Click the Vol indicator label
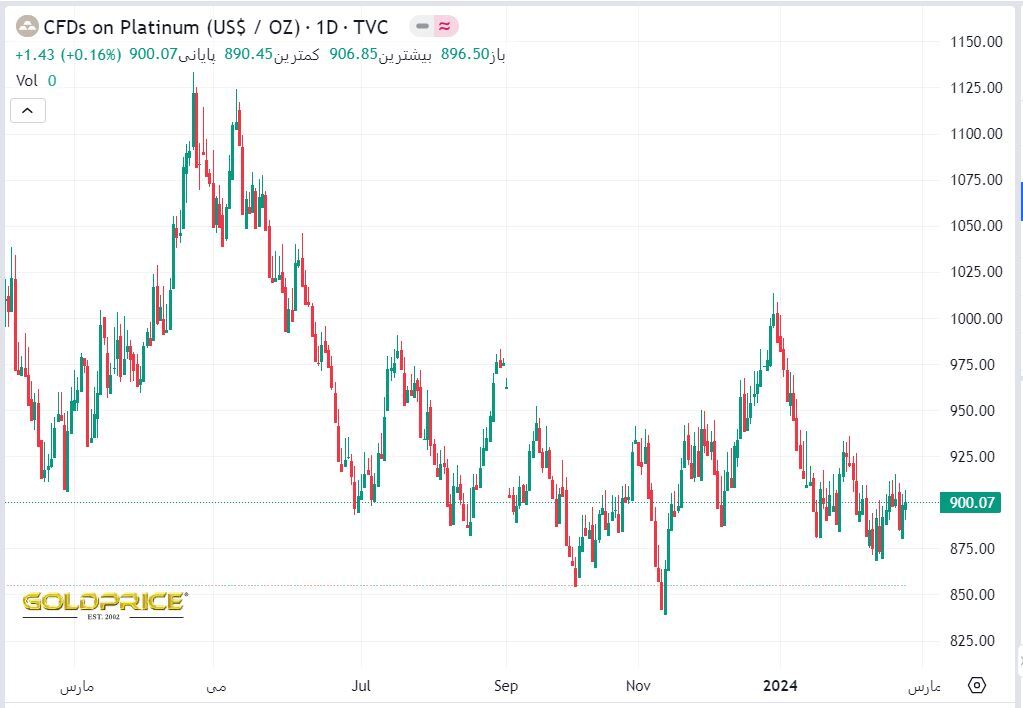The height and width of the screenshot is (708, 1023). click(27, 80)
